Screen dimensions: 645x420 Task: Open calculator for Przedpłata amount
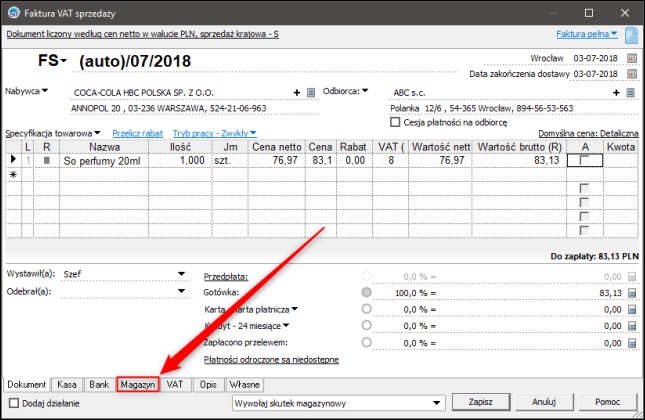[x=632, y=277]
